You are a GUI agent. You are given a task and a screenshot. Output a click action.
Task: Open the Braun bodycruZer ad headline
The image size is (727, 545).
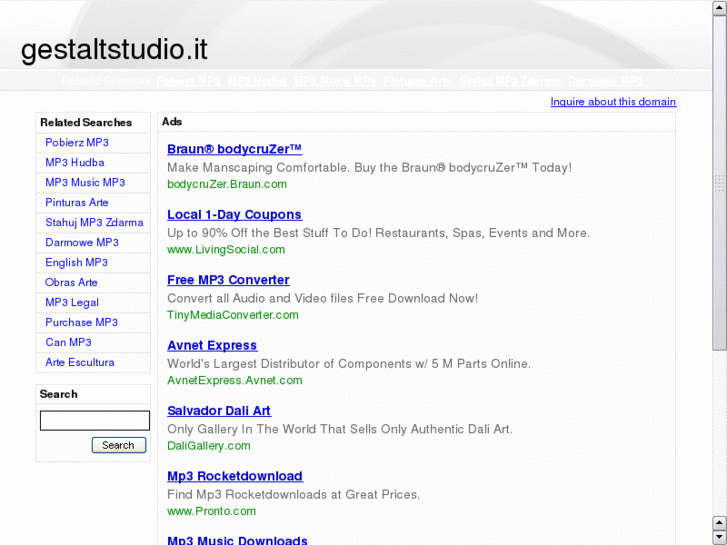click(x=234, y=149)
